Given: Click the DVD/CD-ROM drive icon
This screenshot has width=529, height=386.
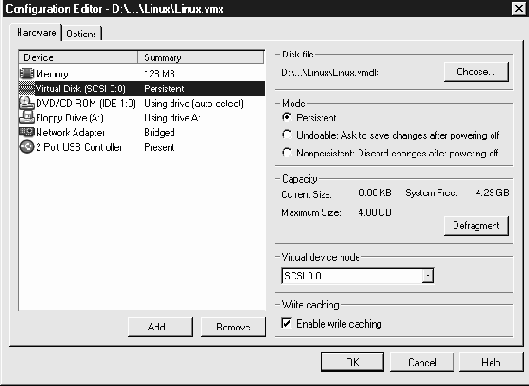Looking at the screenshot, I should click(27, 103).
